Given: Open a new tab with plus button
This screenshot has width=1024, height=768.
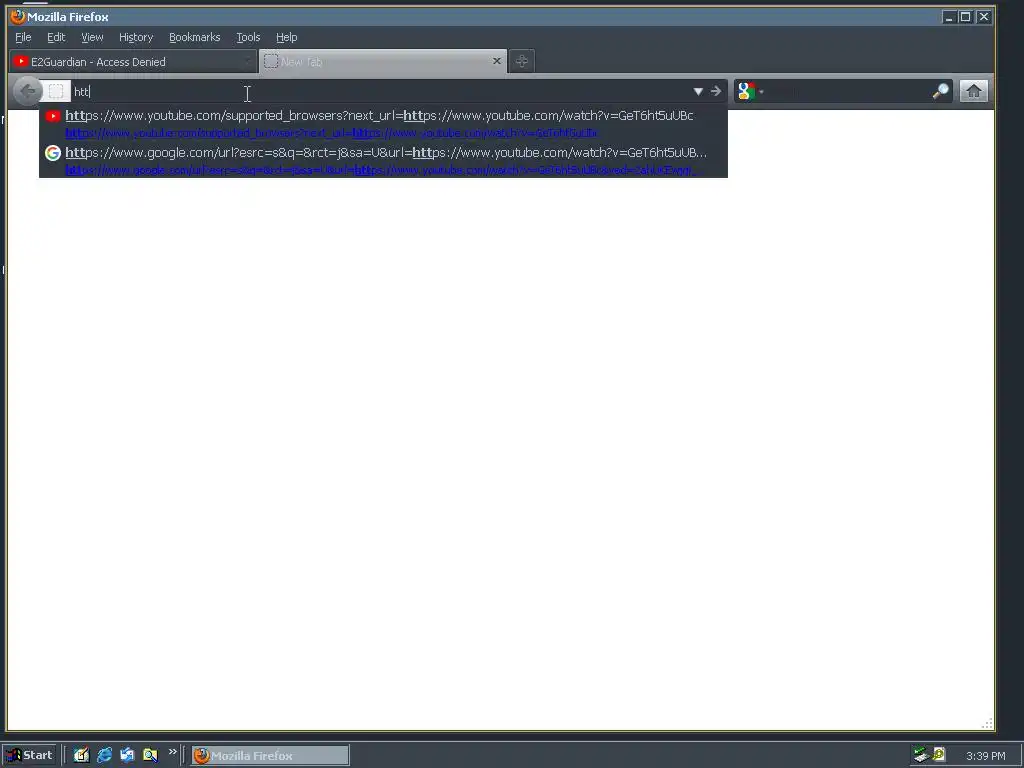Looking at the screenshot, I should 521,61.
